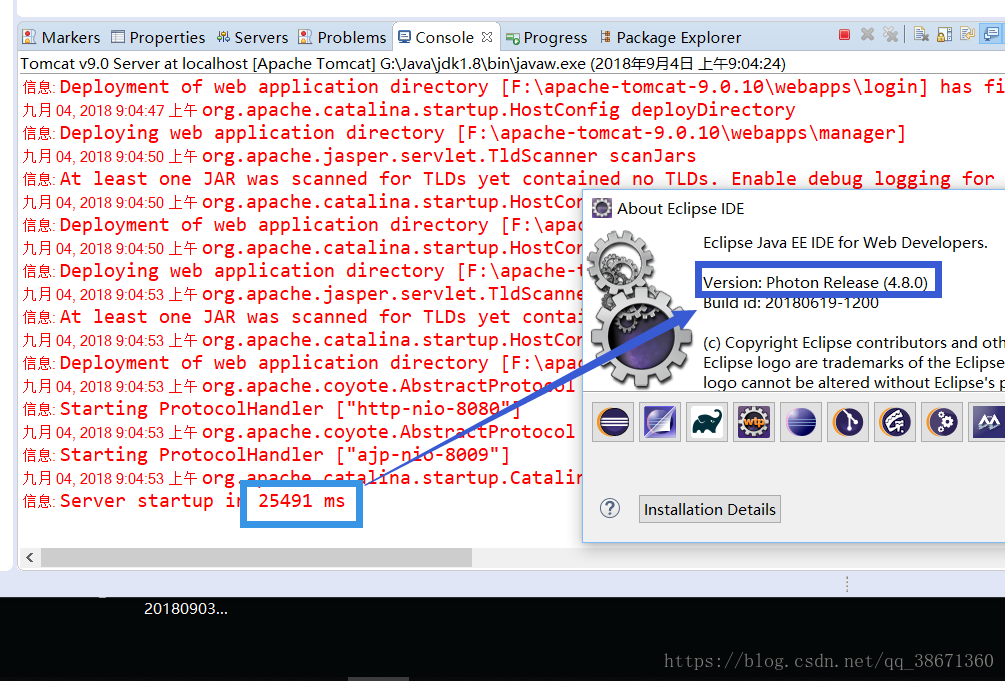
Task: Click the Properties tab icon
Action: pyautogui.click(x=118, y=37)
